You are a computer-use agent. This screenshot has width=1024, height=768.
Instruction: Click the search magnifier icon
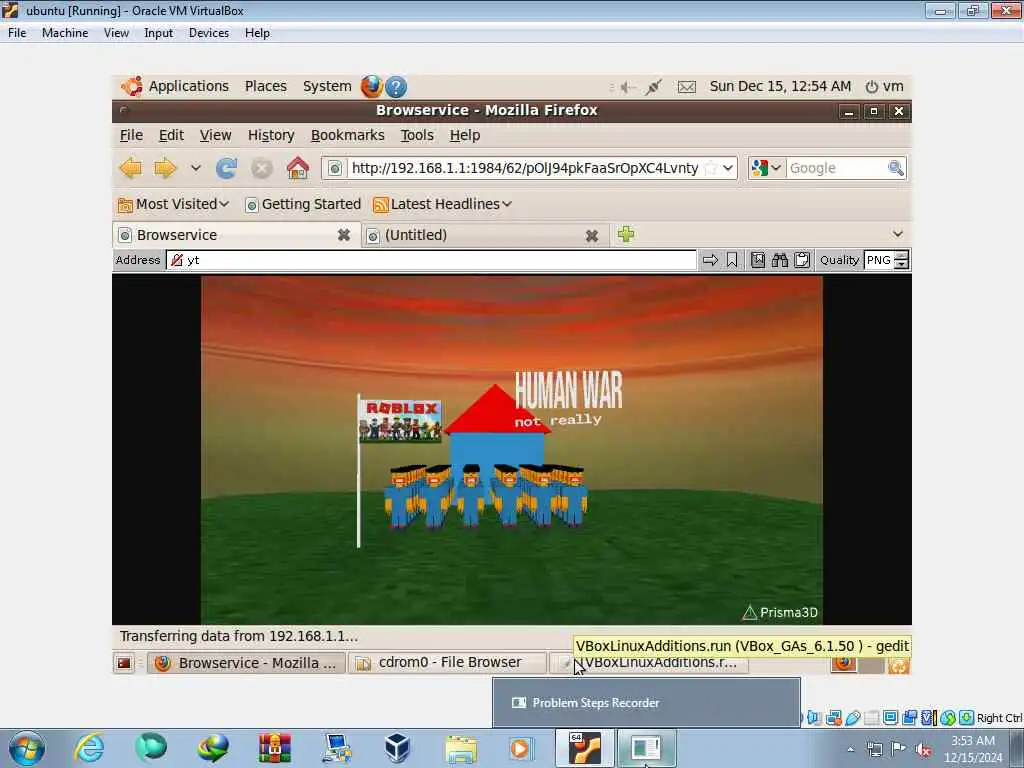pyautogui.click(x=896, y=168)
